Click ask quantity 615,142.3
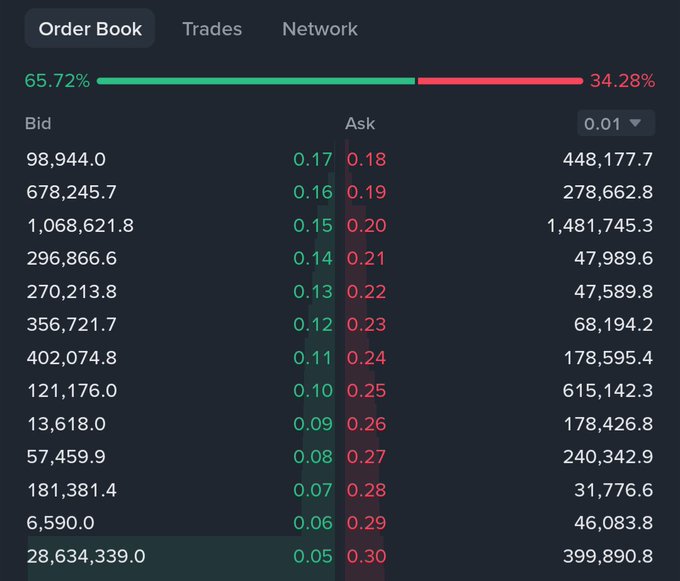 [608, 391]
